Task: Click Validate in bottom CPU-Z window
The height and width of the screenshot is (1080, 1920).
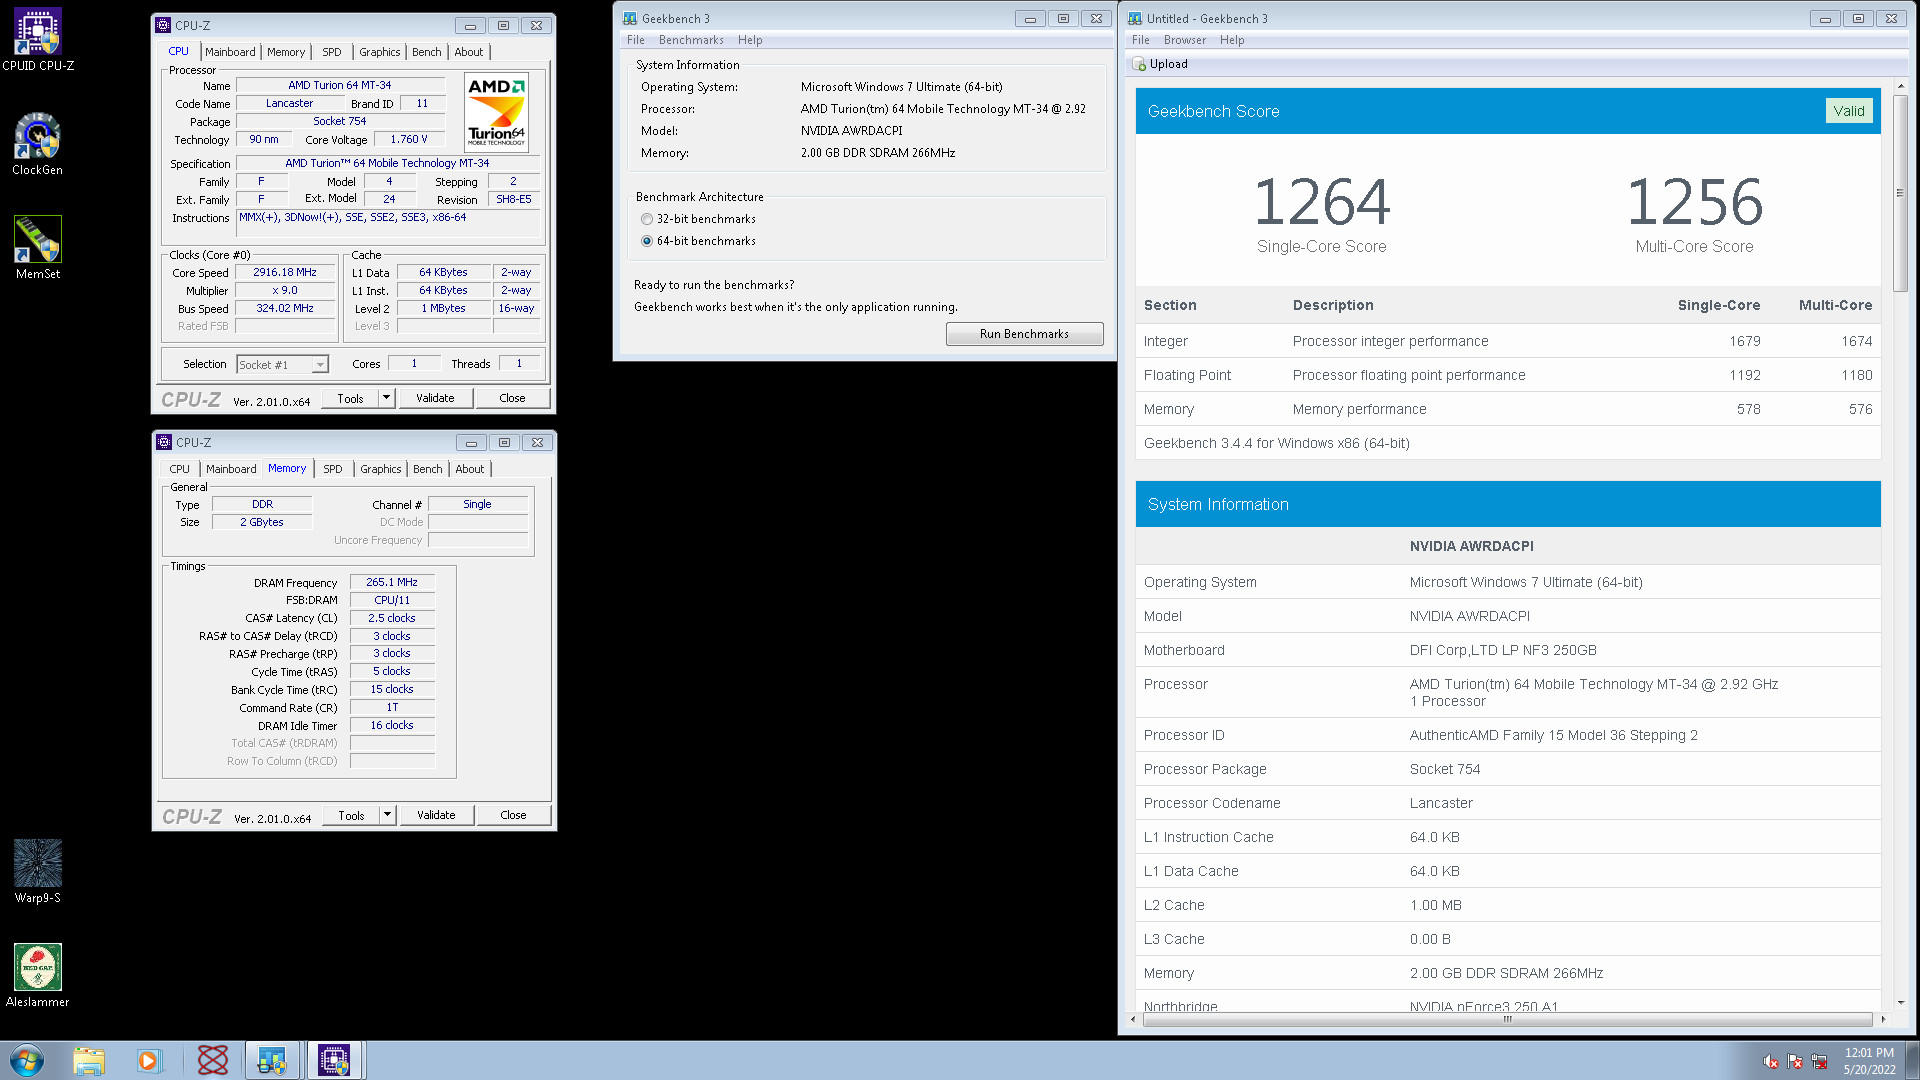Action: point(436,815)
